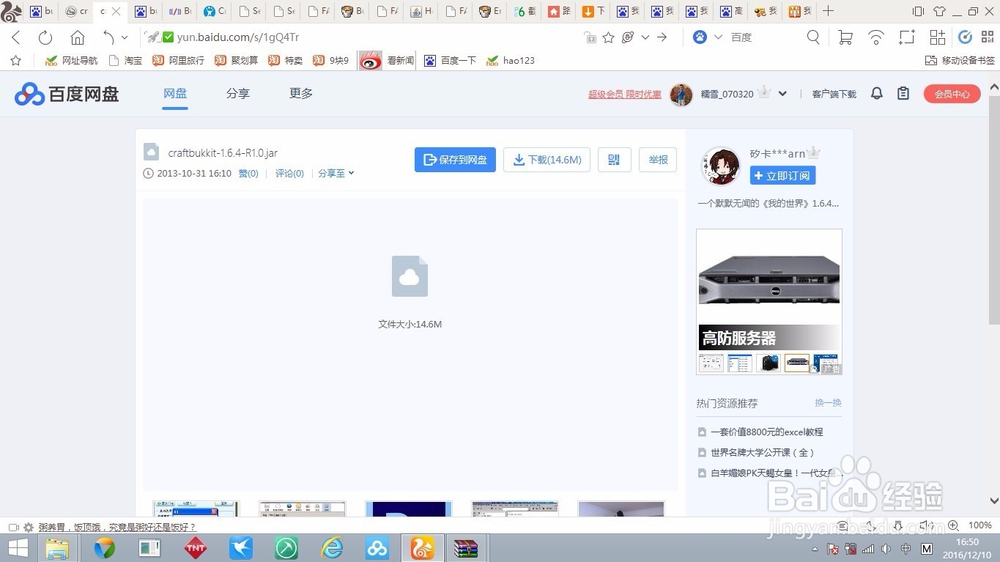Click the address bar URL field
1000x562 pixels.
tap(364, 38)
